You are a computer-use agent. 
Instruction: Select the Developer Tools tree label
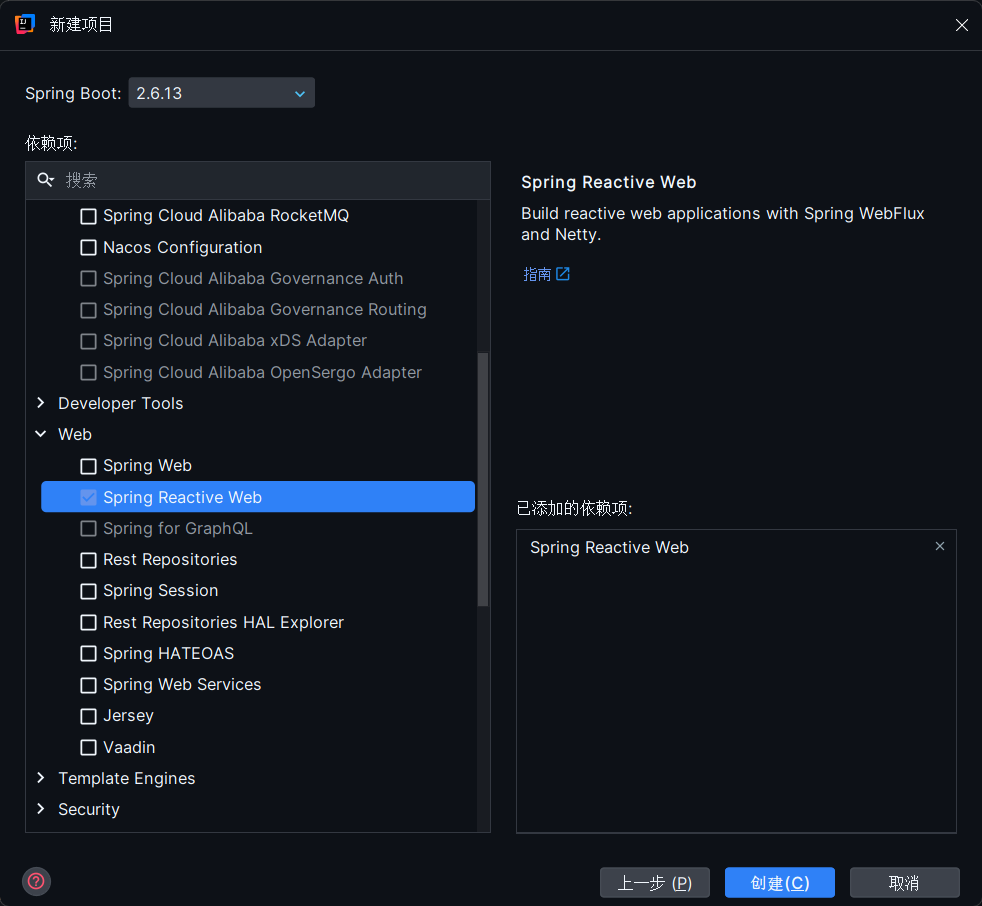121,403
